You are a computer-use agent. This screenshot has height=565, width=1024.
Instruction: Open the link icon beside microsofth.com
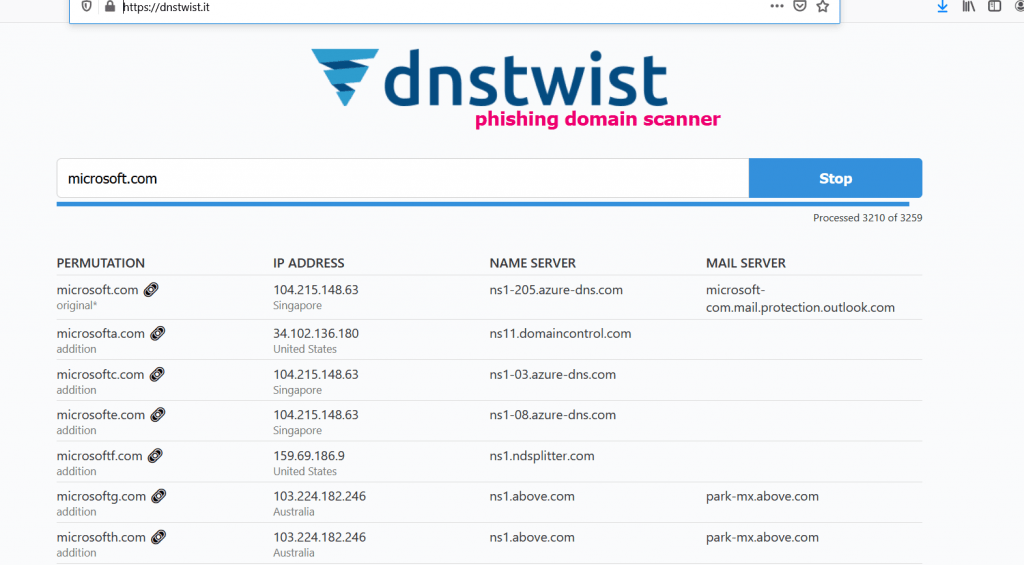coord(158,537)
